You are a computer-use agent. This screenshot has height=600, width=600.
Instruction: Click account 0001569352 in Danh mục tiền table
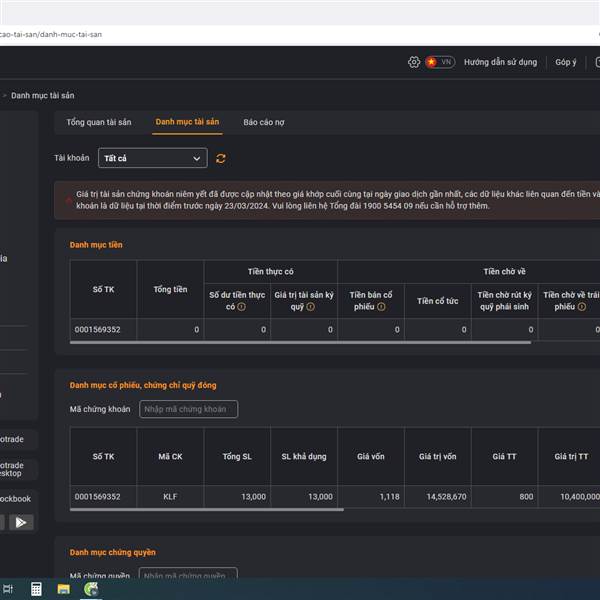pos(98,329)
